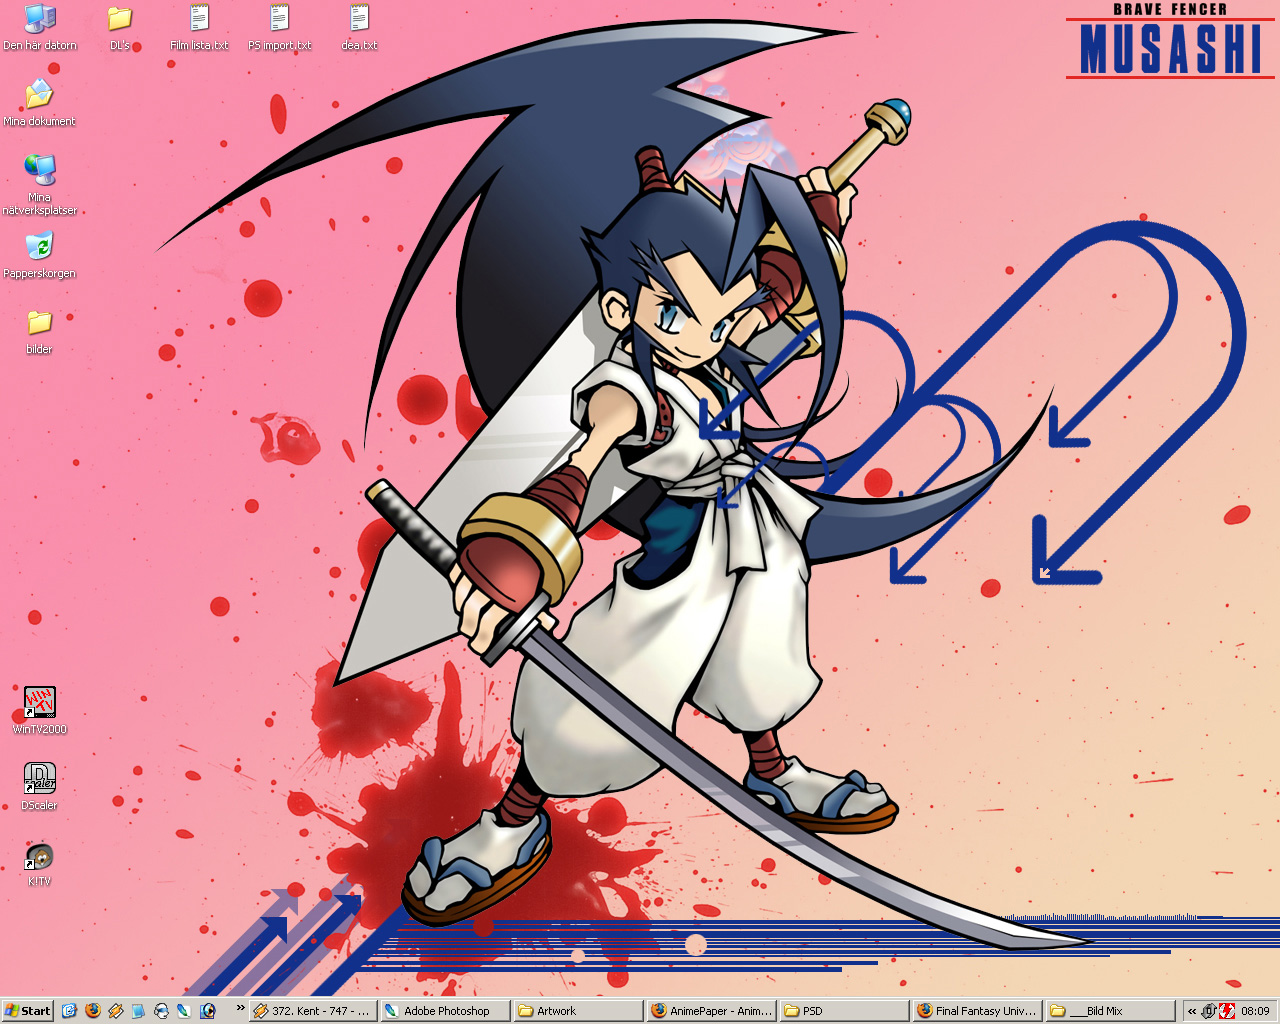The image size is (1280, 1024).
Task: Click the globe headset Quick Launch icon
Action: coord(161,1011)
